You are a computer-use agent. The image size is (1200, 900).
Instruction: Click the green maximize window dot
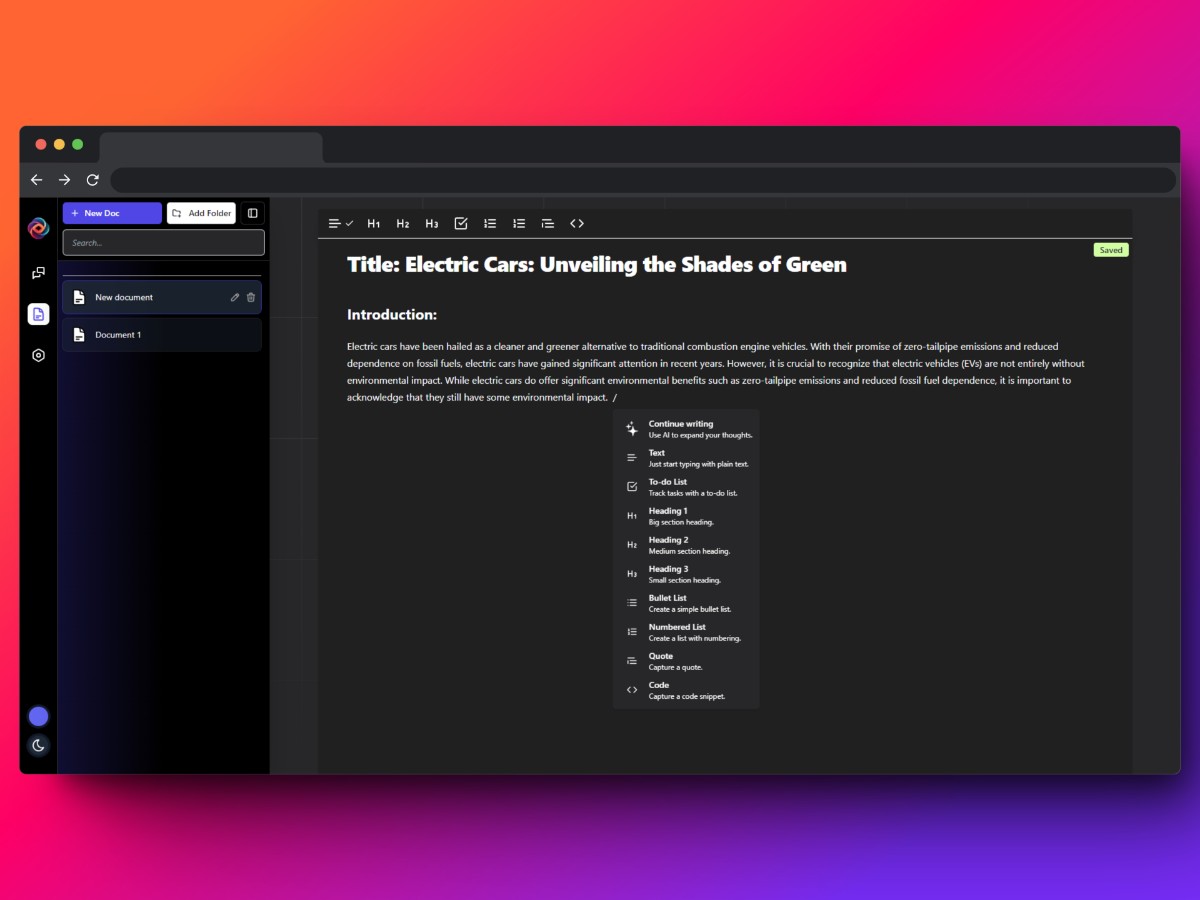(77, 145)
